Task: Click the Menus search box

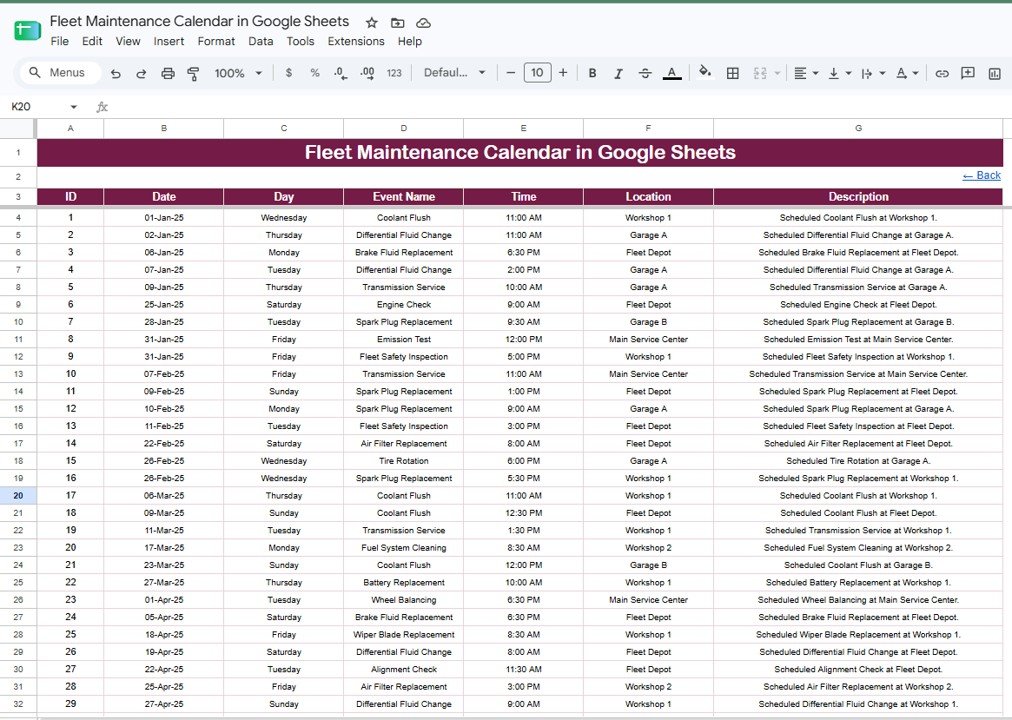Action: point(61,73)
